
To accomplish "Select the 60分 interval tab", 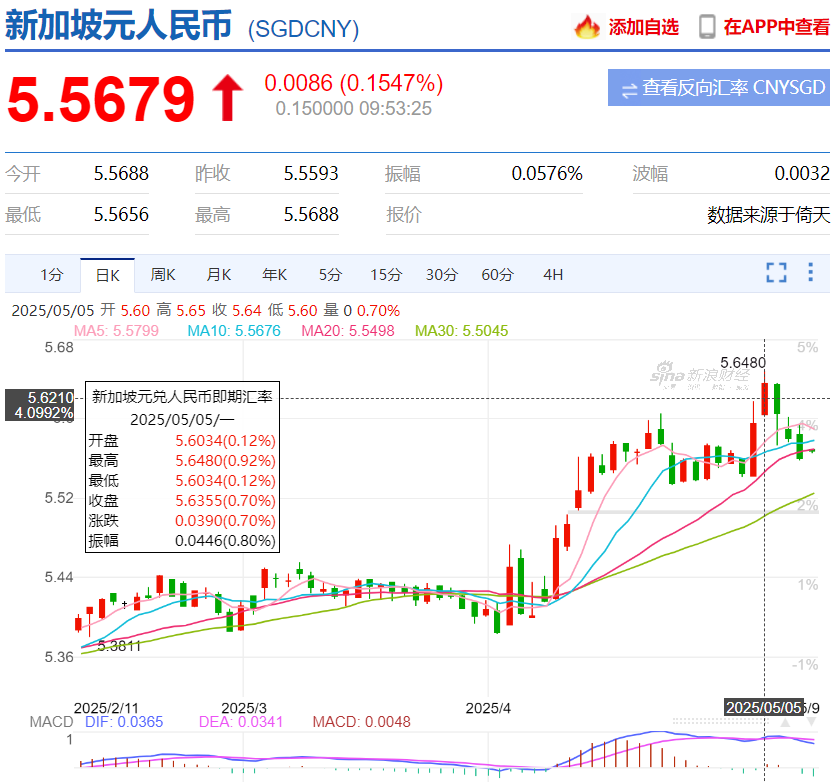I will pyautogui.click(x=497, y=275).
